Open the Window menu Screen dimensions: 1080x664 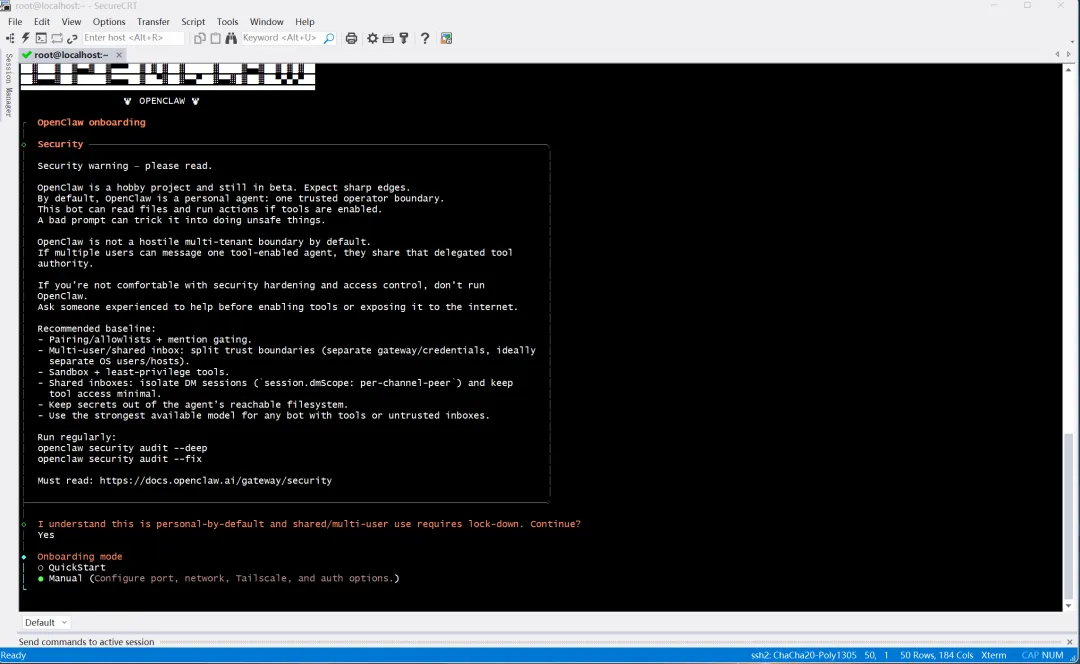point(267,21)
